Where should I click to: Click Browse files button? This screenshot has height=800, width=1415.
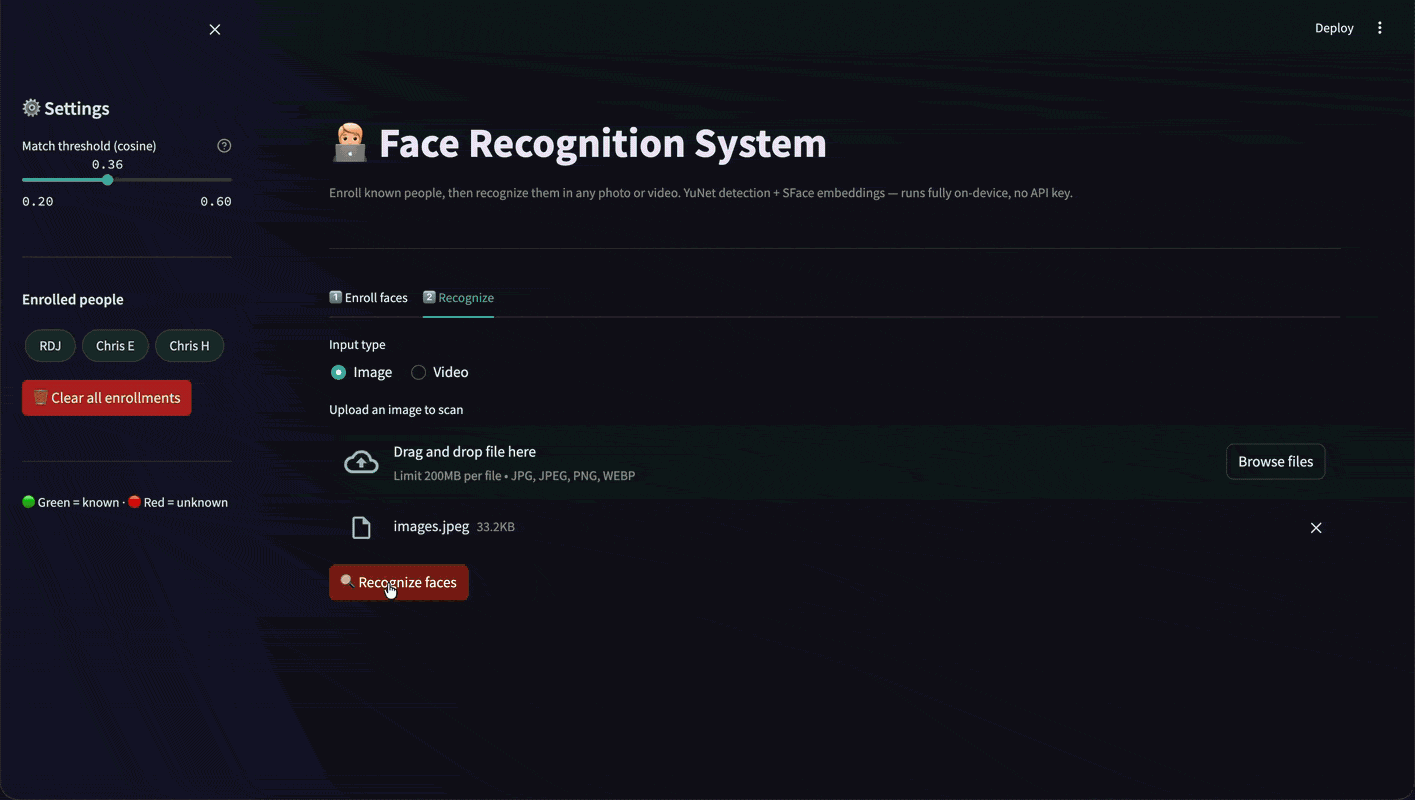[x=1275, y=462]
